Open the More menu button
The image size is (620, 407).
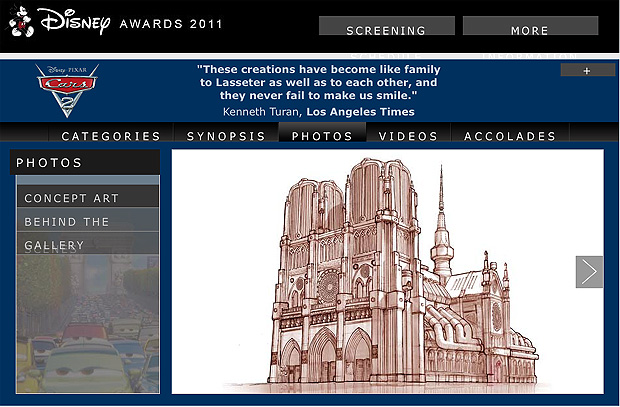(530, 26)
